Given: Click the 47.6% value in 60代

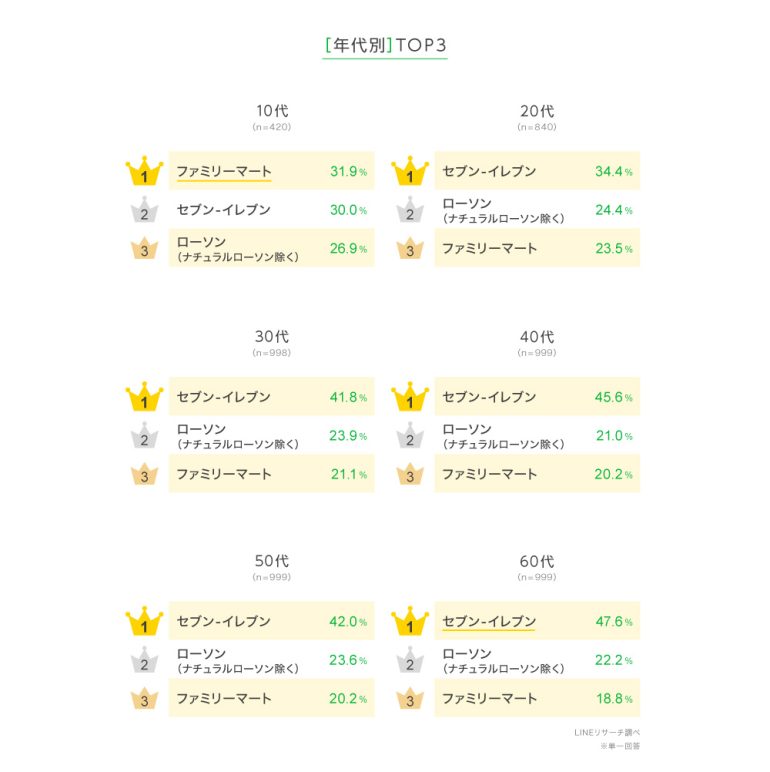Looking at the screenshot, I should 614,621.
